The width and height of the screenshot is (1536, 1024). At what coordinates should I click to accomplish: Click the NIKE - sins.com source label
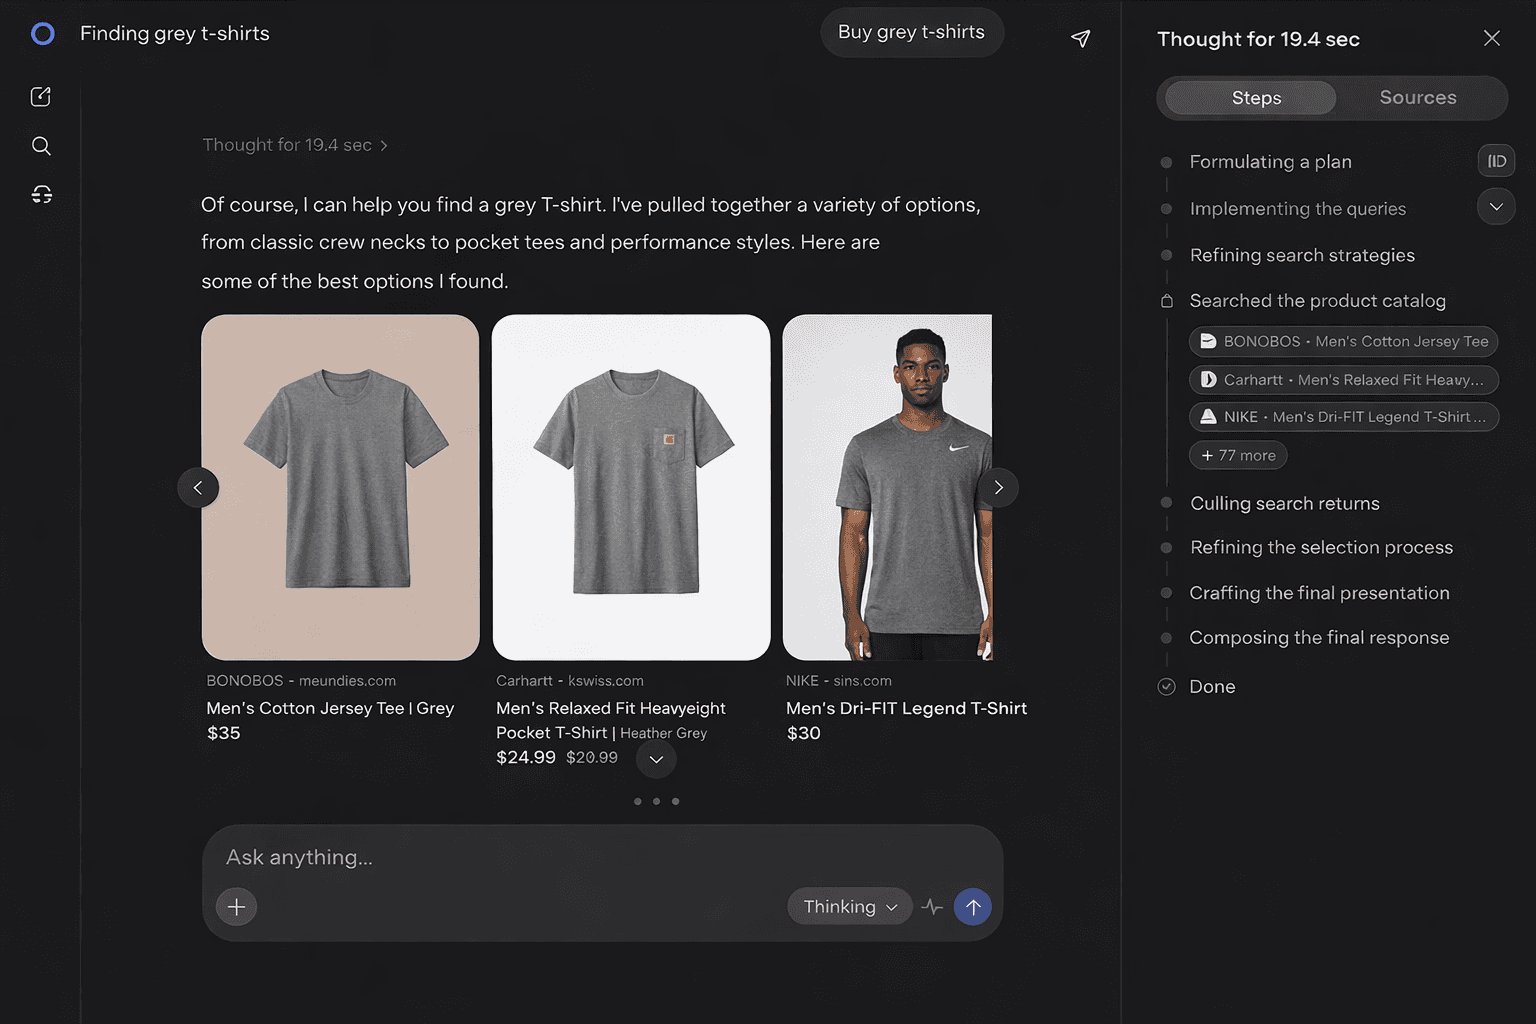point(838,681)
